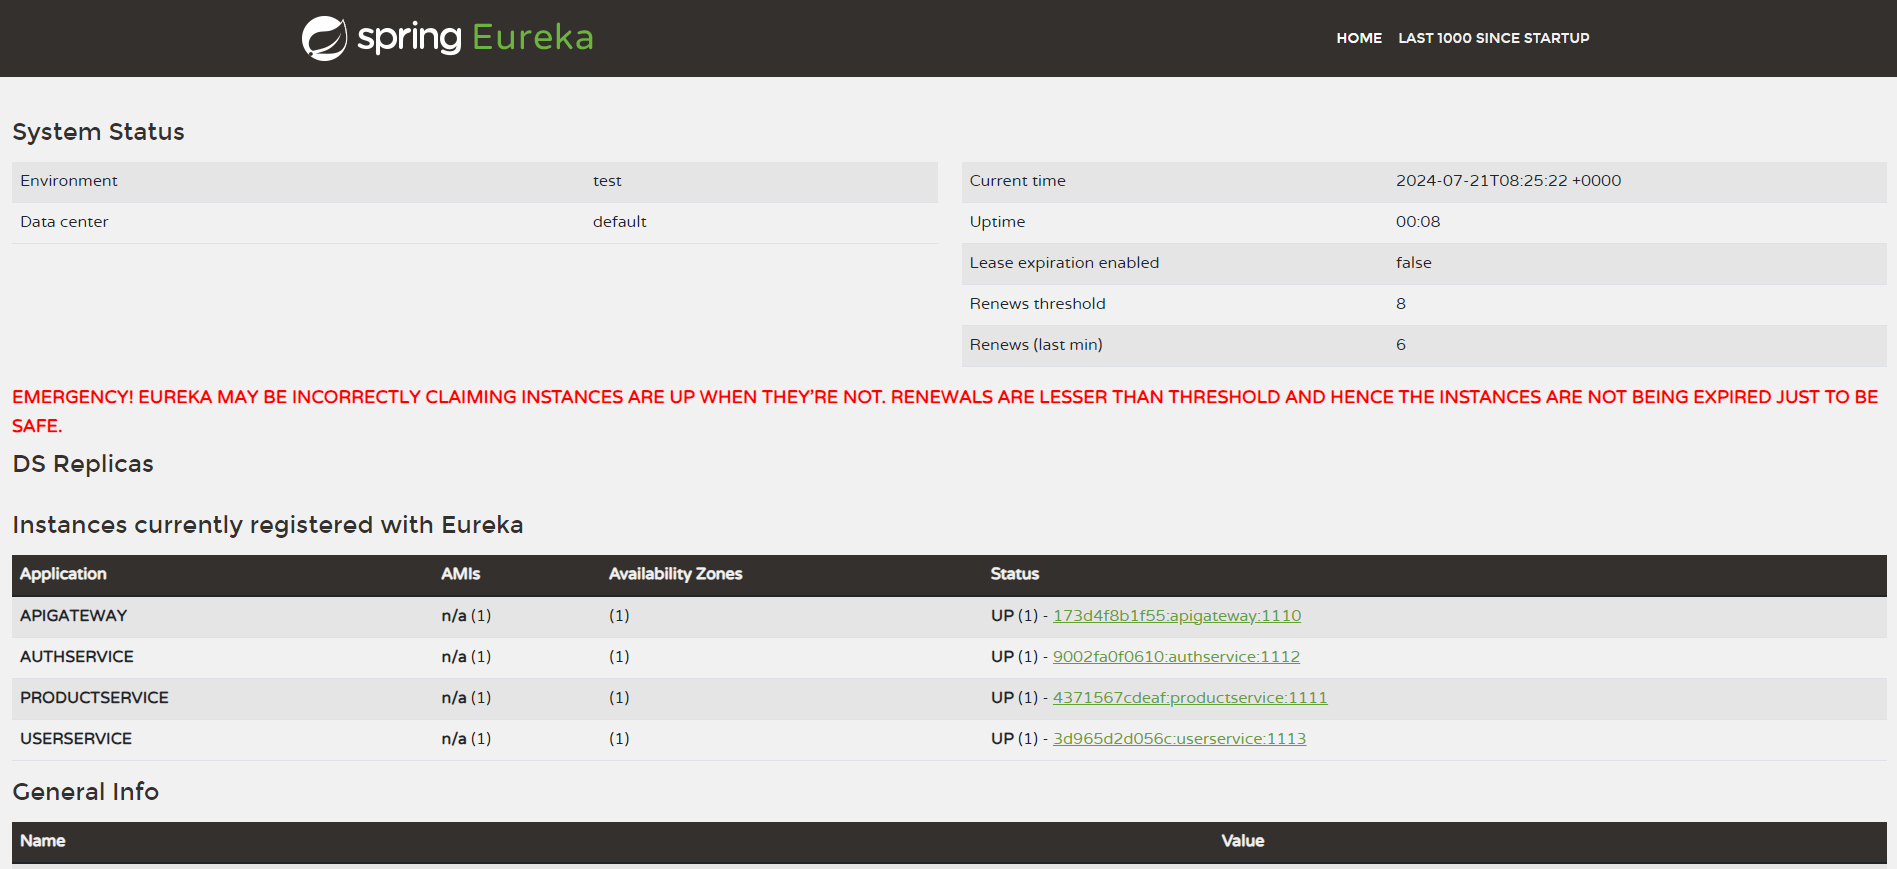The width and height of the screenshot is (1897, 869).
Task: Click the data center value default
Action: coord(620,222)
